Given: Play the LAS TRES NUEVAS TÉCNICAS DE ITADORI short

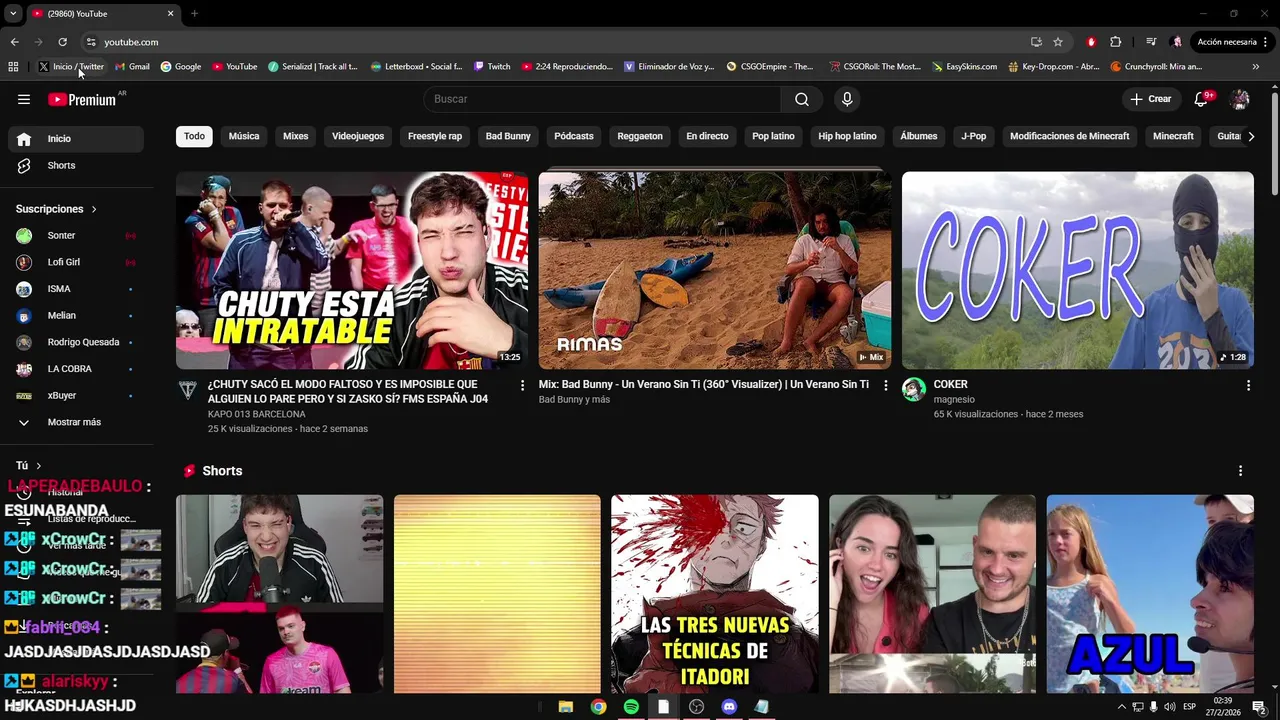Looking at the screenshot, I should pyautogui.click(x=715, y=594).
